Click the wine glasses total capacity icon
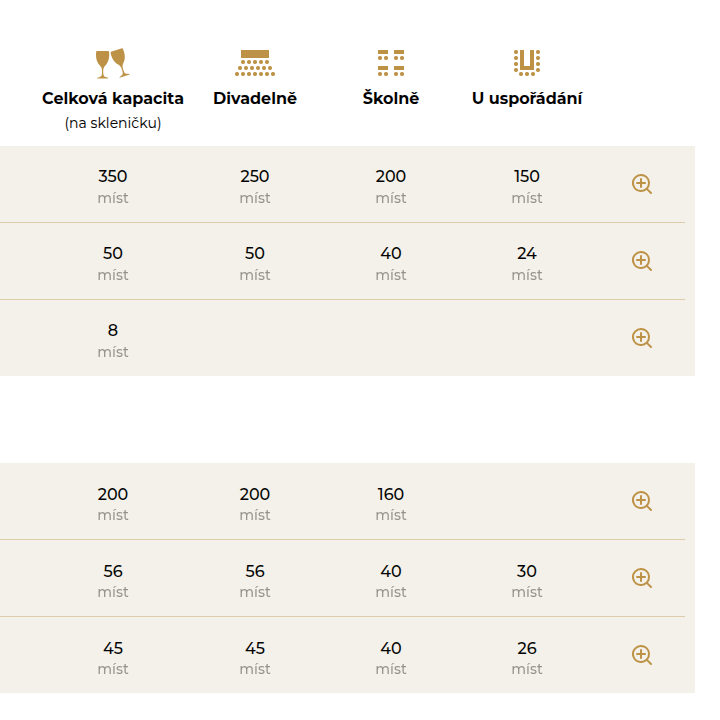 tap(112, 63)
